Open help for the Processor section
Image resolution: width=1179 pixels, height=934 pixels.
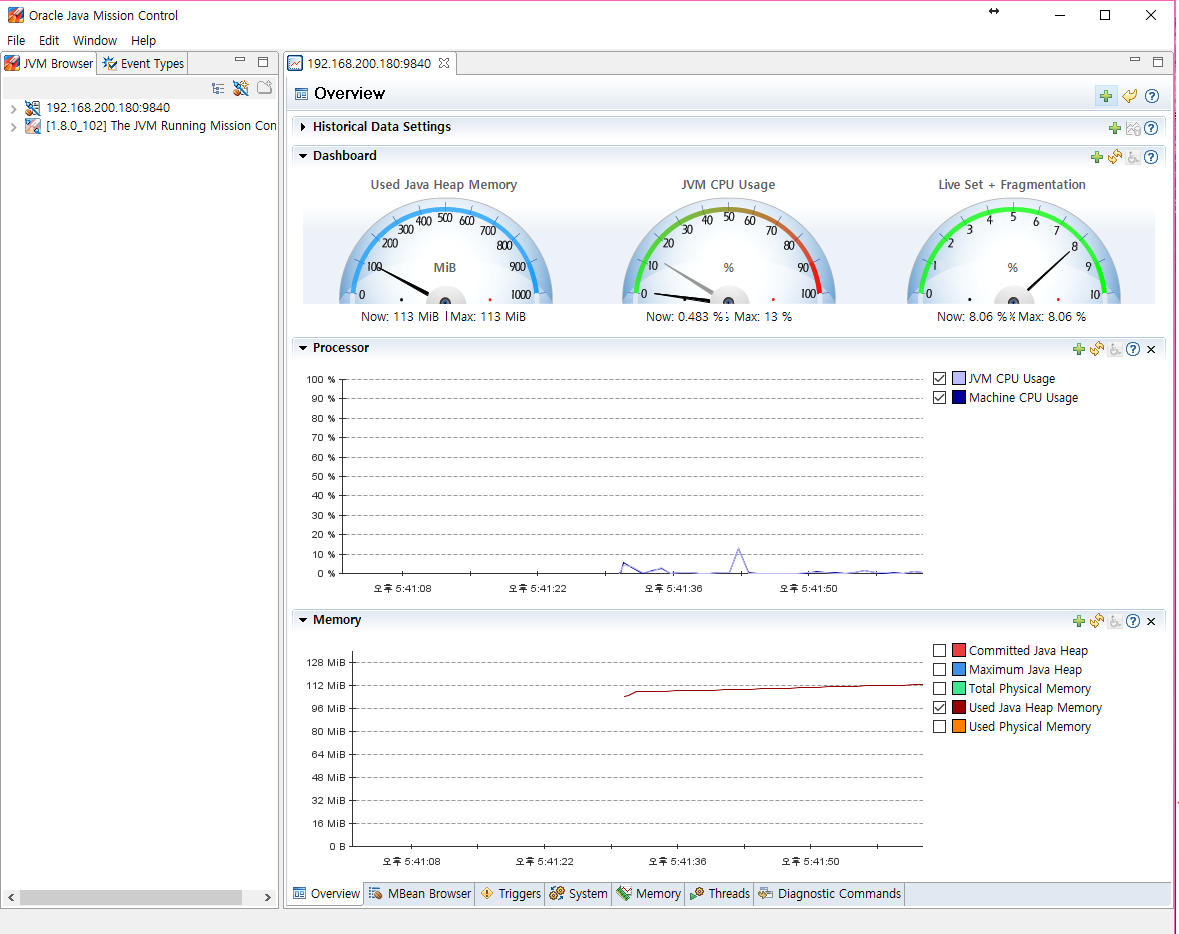click(1133, 349)
